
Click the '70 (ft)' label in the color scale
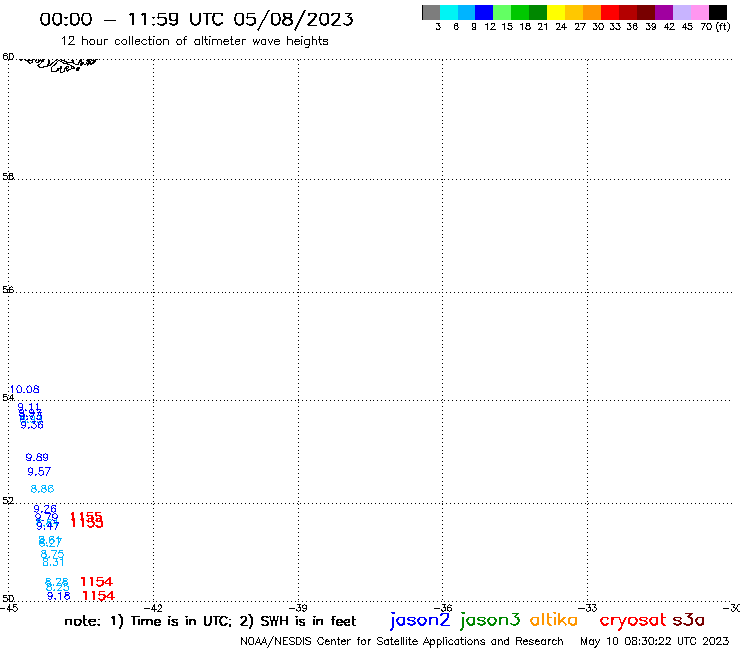pyautogui.click(x=715, y=26)
